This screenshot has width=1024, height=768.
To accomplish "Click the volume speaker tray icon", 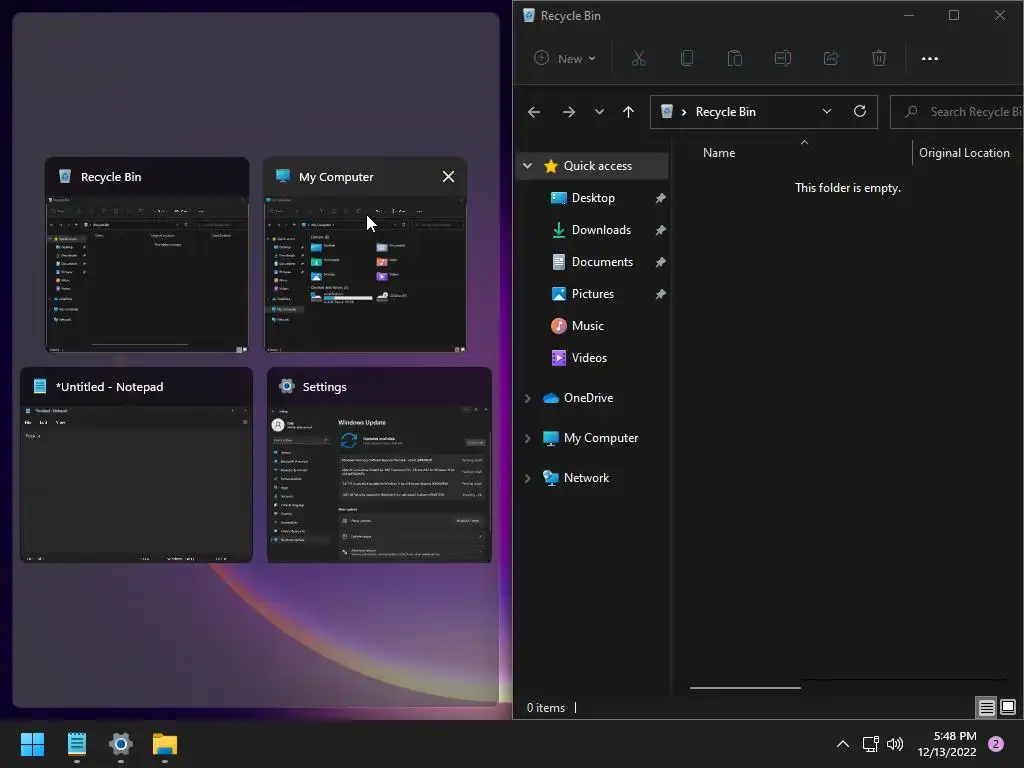I will [895, 744].
